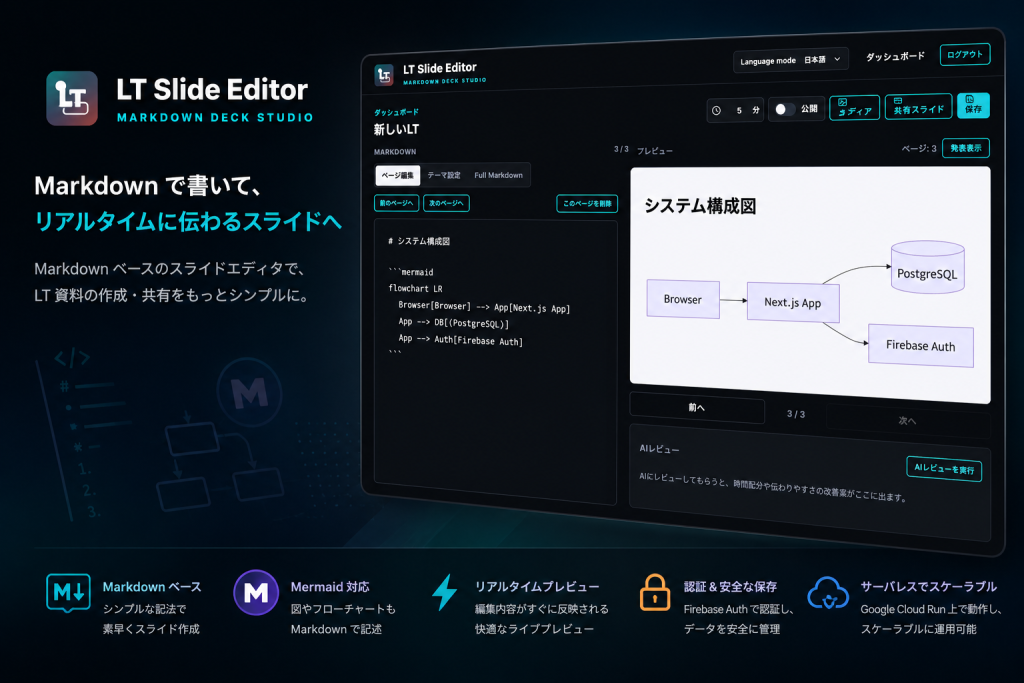The height and width of the screenshot is (683, 1024).
Task: Click the clock icon beside 5 分
Action: pyautogui.click(x=716, y=110)
